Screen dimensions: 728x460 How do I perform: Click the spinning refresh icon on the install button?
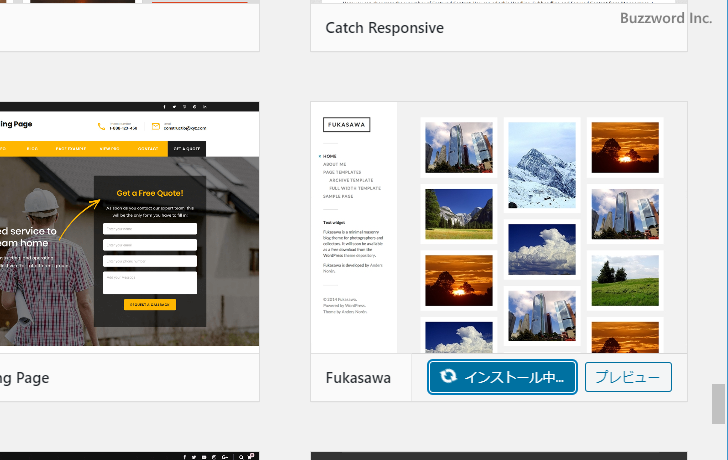click(448, 377)
